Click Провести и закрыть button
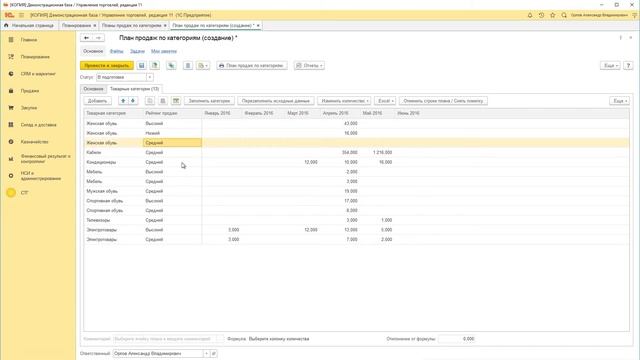This screenshot has width=640, height=360. pyautogui.click(x=107, y=65)
